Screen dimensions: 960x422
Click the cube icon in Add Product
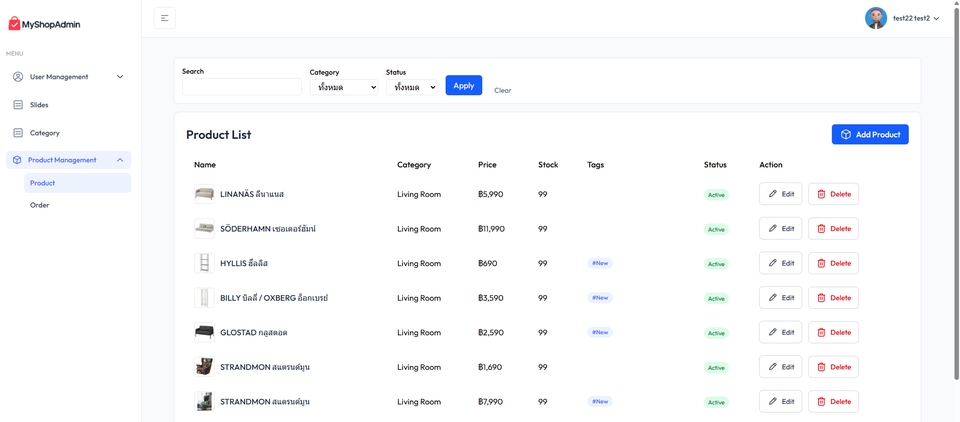tap(846, 135)
